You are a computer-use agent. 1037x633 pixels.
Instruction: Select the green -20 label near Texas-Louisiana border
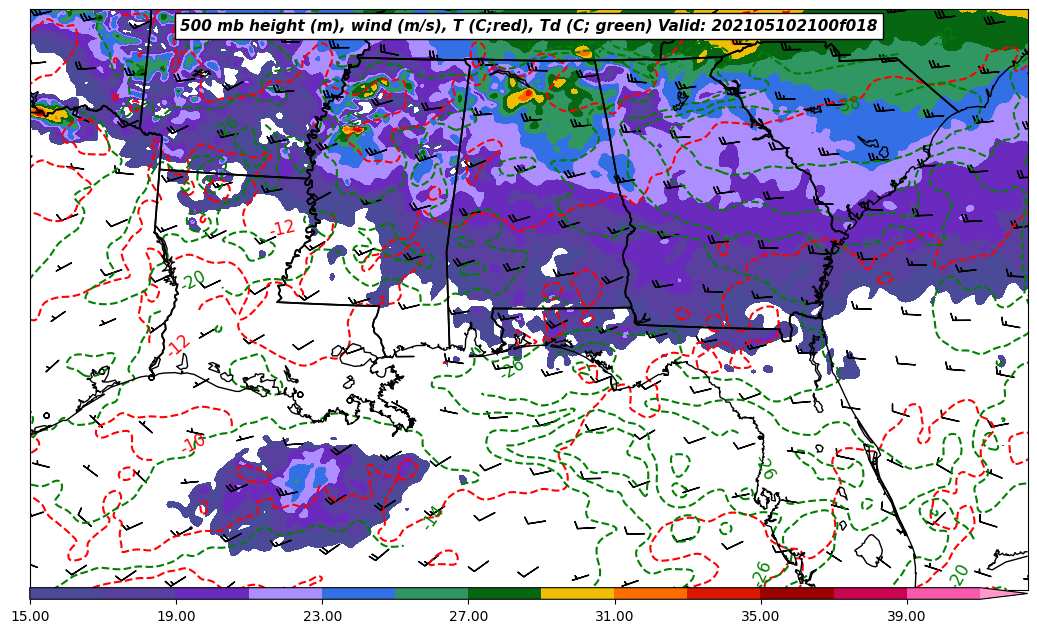point(193,280)
